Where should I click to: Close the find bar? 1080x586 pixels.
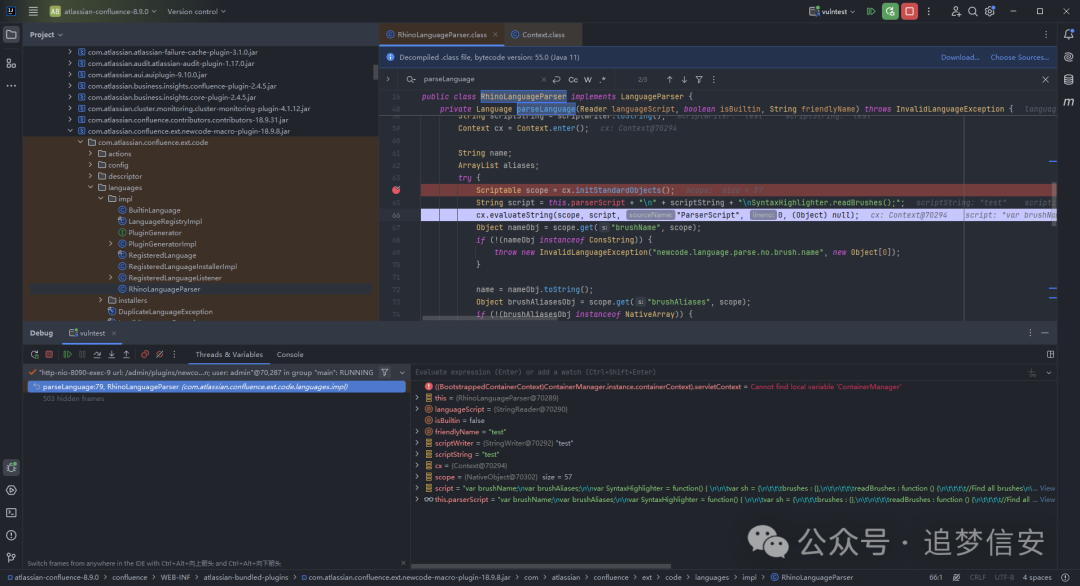(x=1045, y=80)
